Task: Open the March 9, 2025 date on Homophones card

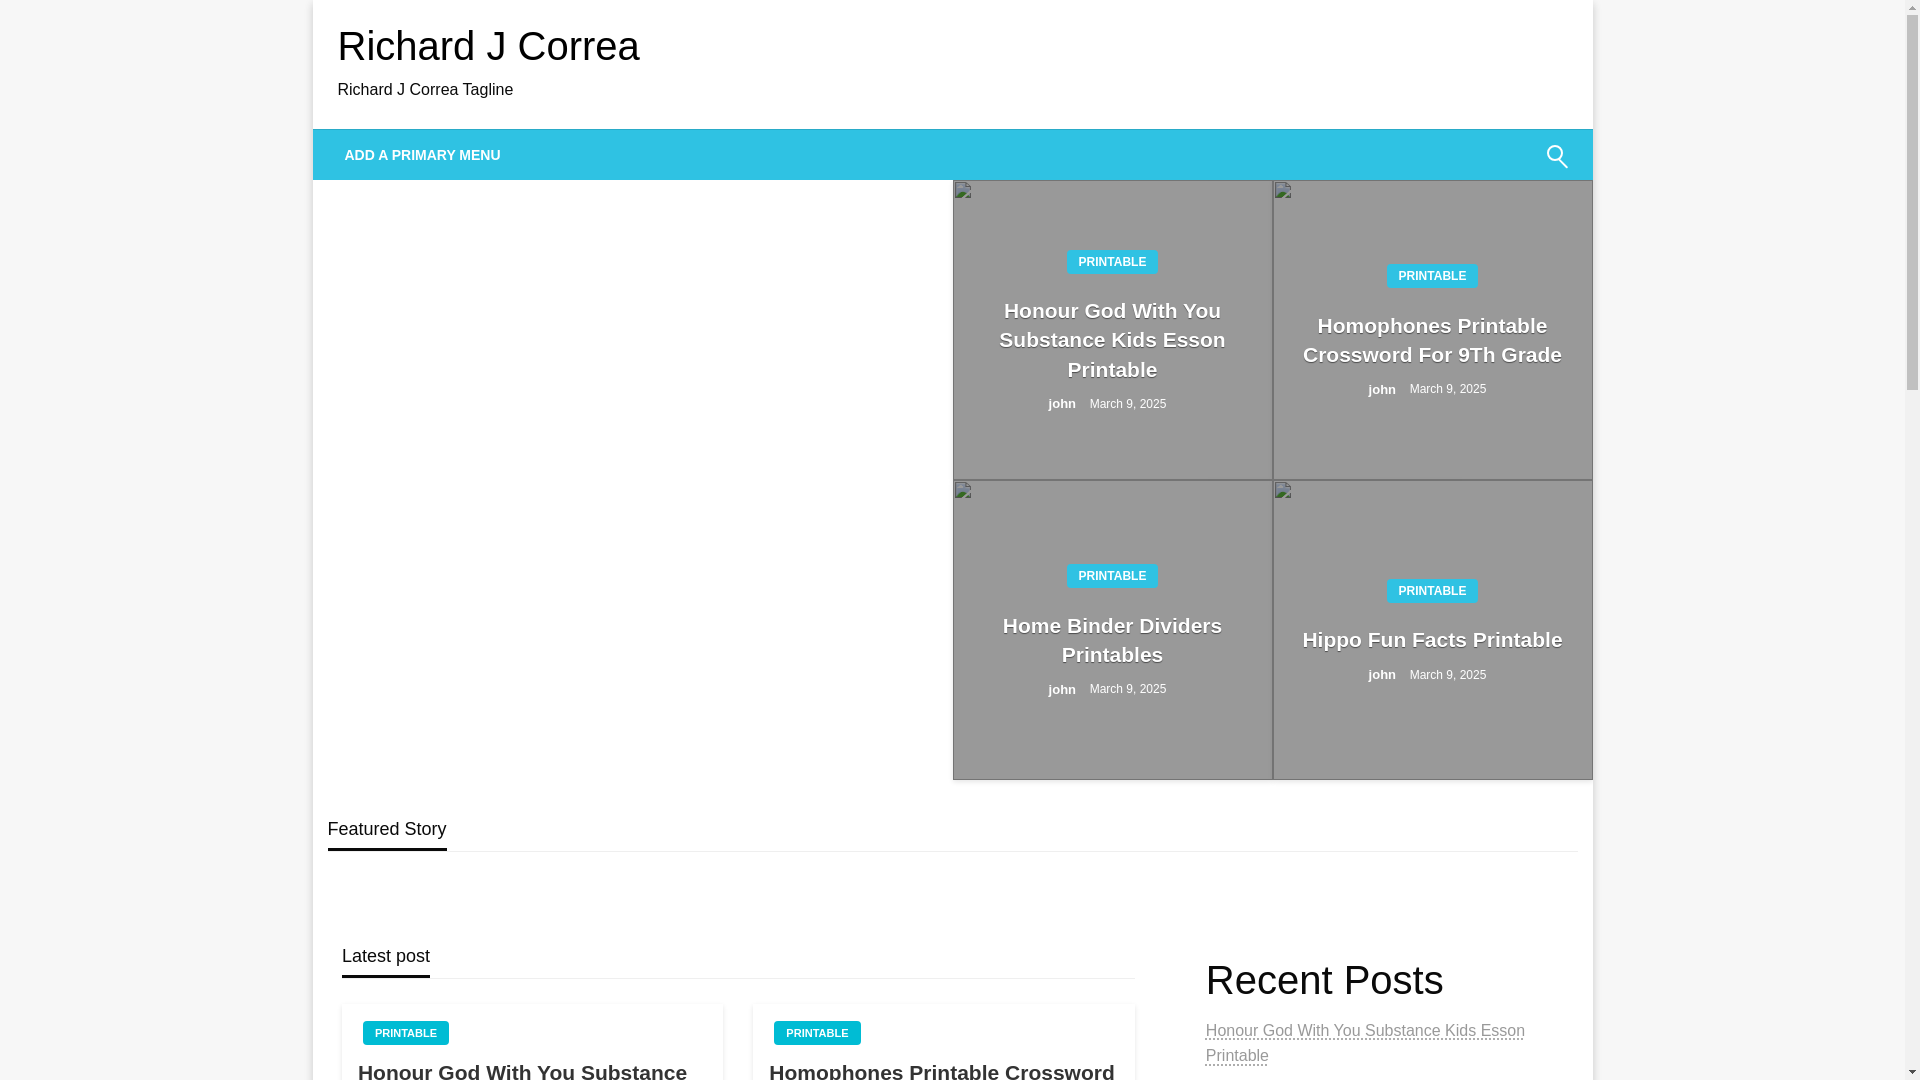Action: 1448,389
